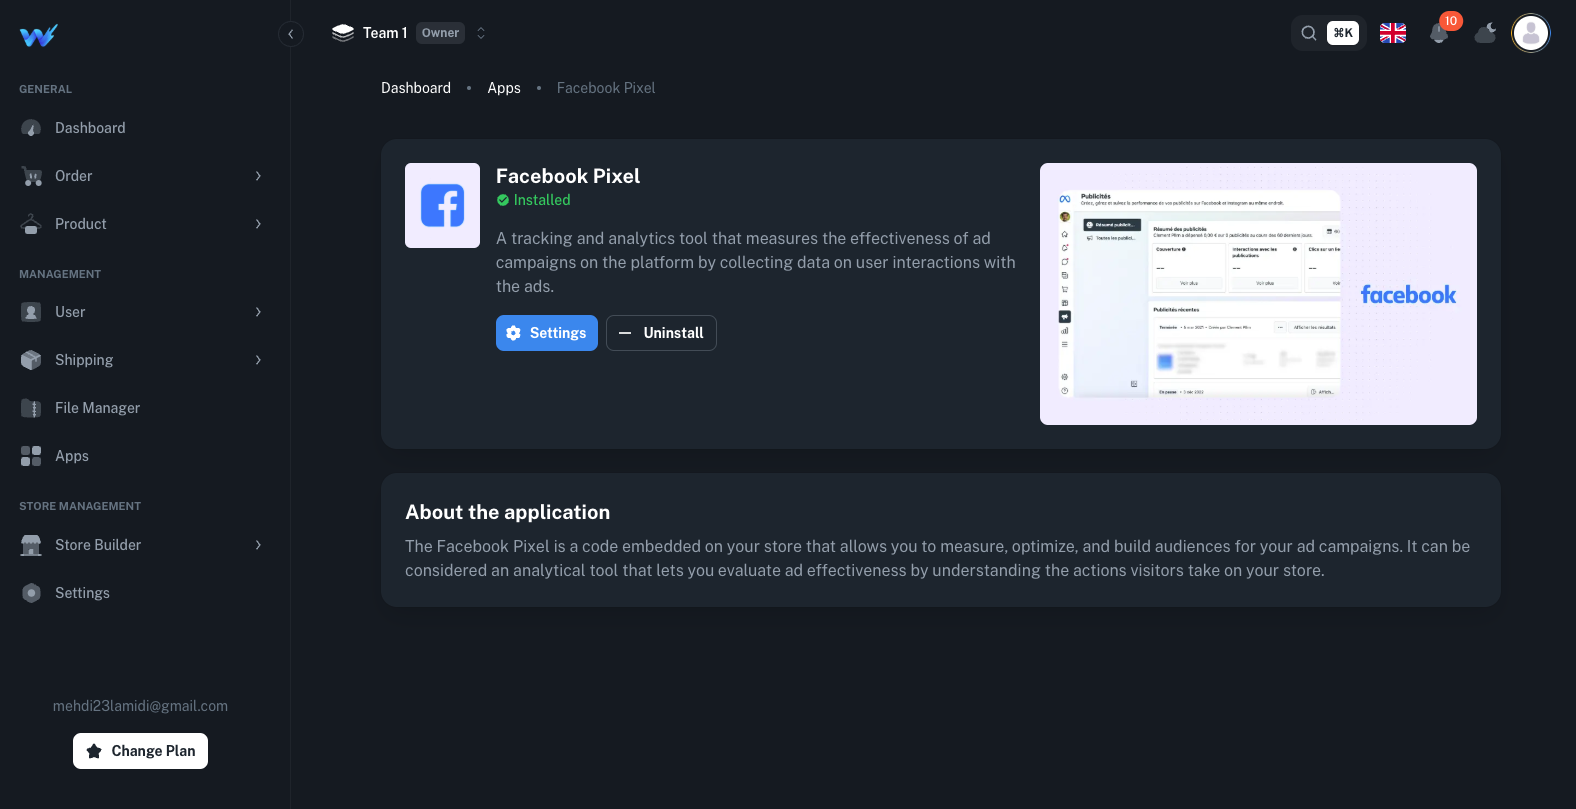The height and width of the screenshot is (809, 1576).
Task: Click the Apps grid icon in sidebar
Action: click(x=31, y=456)
